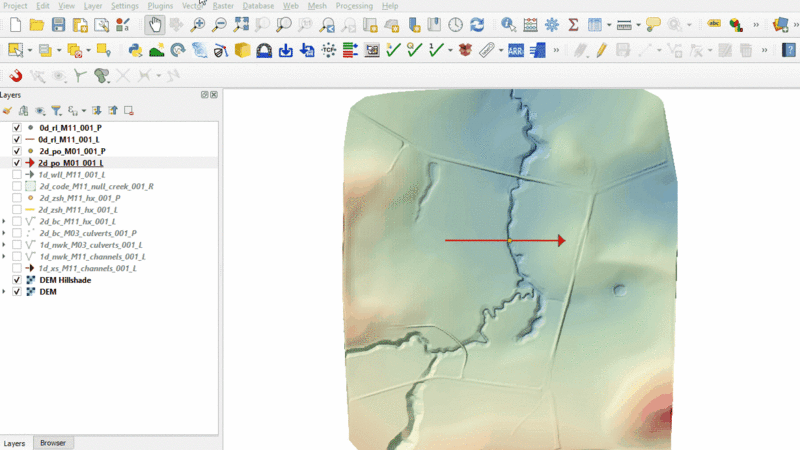Click the Zoom Full extent icon
The width and height of the screenshot is (800, 450).
pos(241,24)
